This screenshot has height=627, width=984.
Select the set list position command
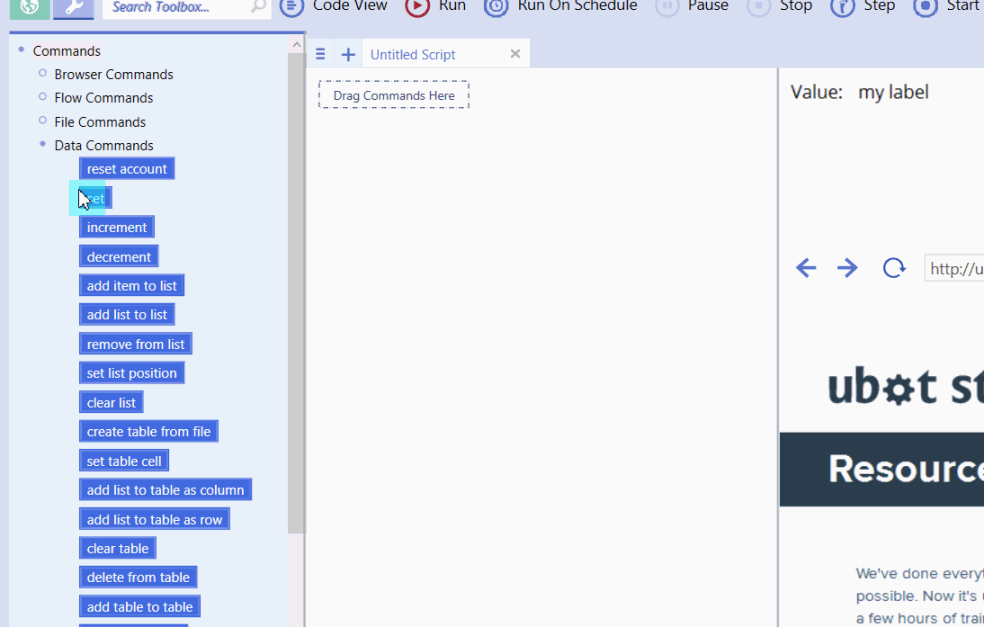pos(132,373)
